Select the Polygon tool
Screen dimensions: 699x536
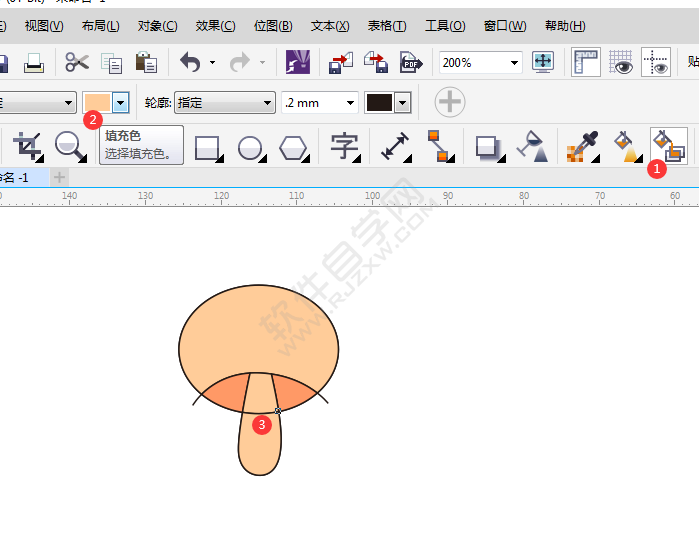point(293,148)
